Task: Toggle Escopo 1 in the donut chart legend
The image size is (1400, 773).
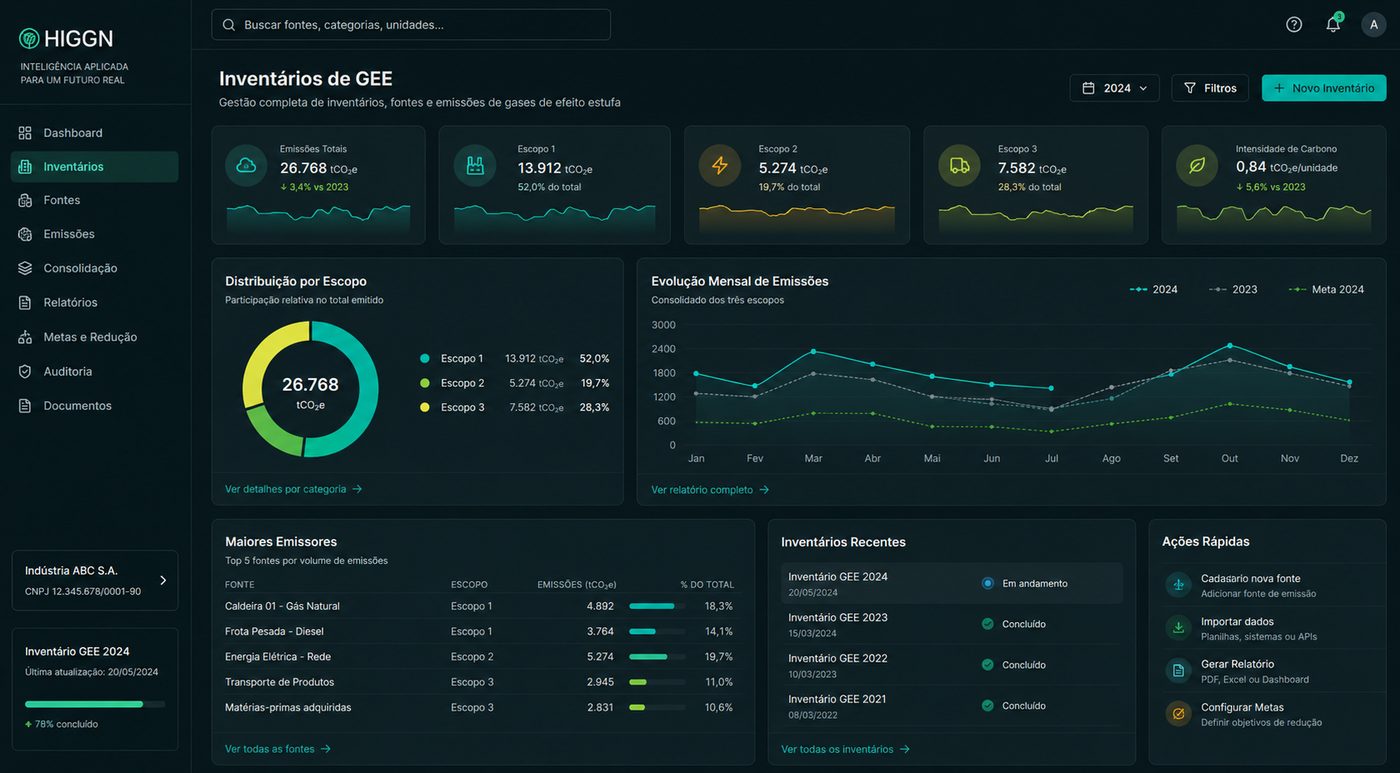Action: click(452, 358)
